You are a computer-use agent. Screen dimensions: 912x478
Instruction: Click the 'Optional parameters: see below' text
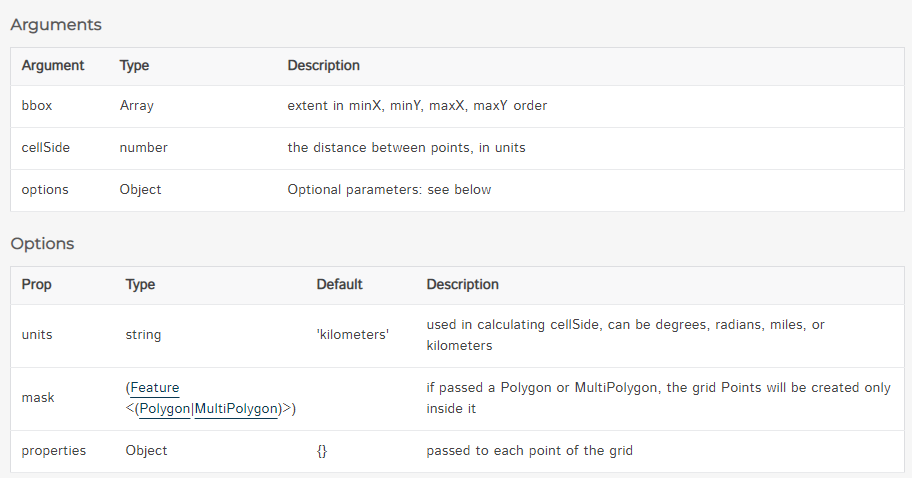point(389,189)
